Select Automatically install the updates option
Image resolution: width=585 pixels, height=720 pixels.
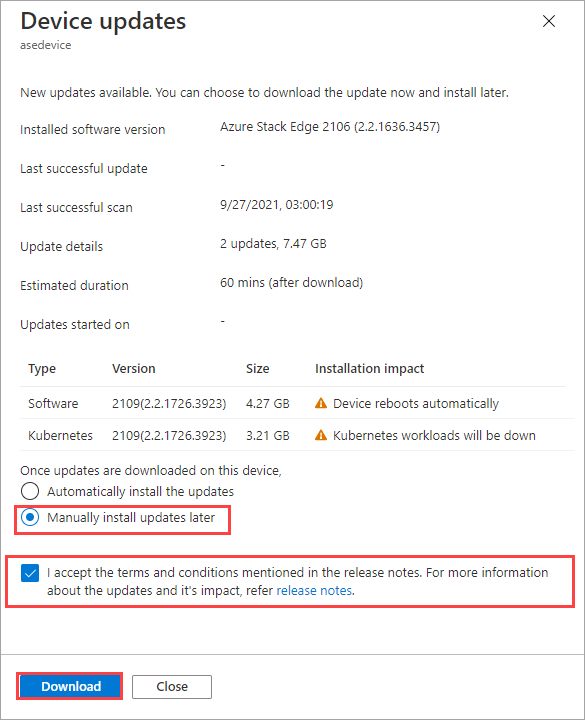30,491
